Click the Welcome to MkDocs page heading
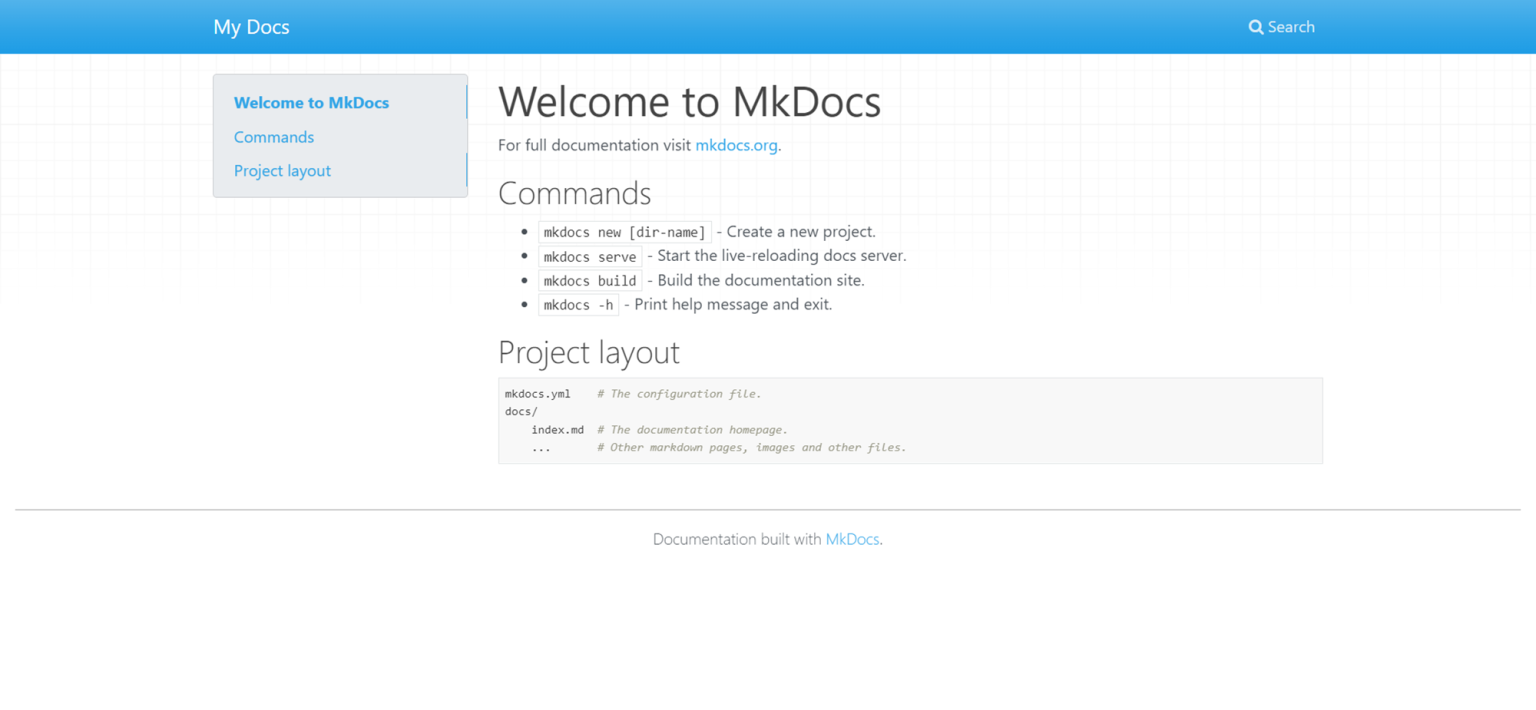The height and width of the screenshot is (710, 1536). click(689, 101)
